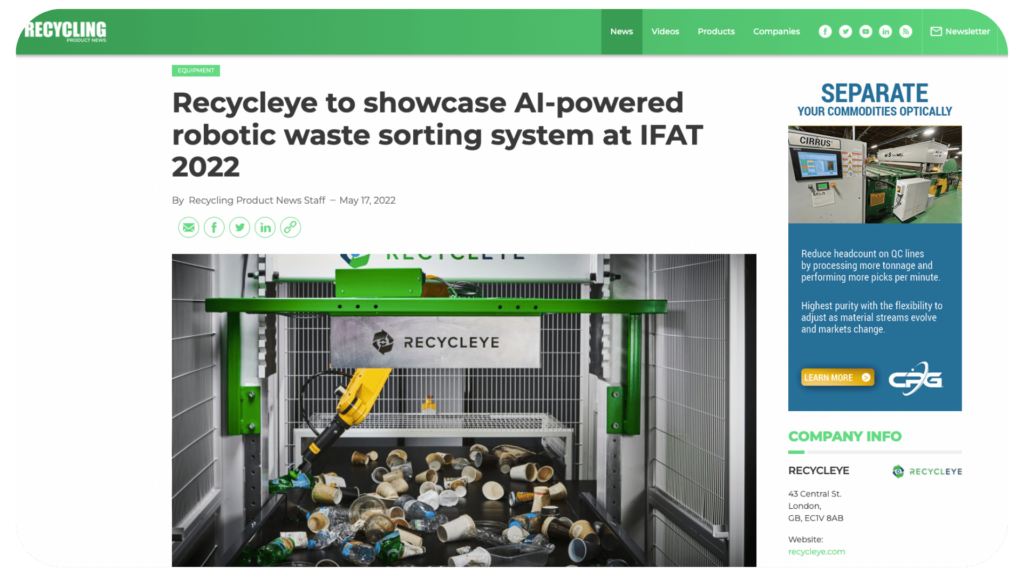The image size is (1024, 576).
Task: Visit the recycleye.com website link
Action: [816, 552]
